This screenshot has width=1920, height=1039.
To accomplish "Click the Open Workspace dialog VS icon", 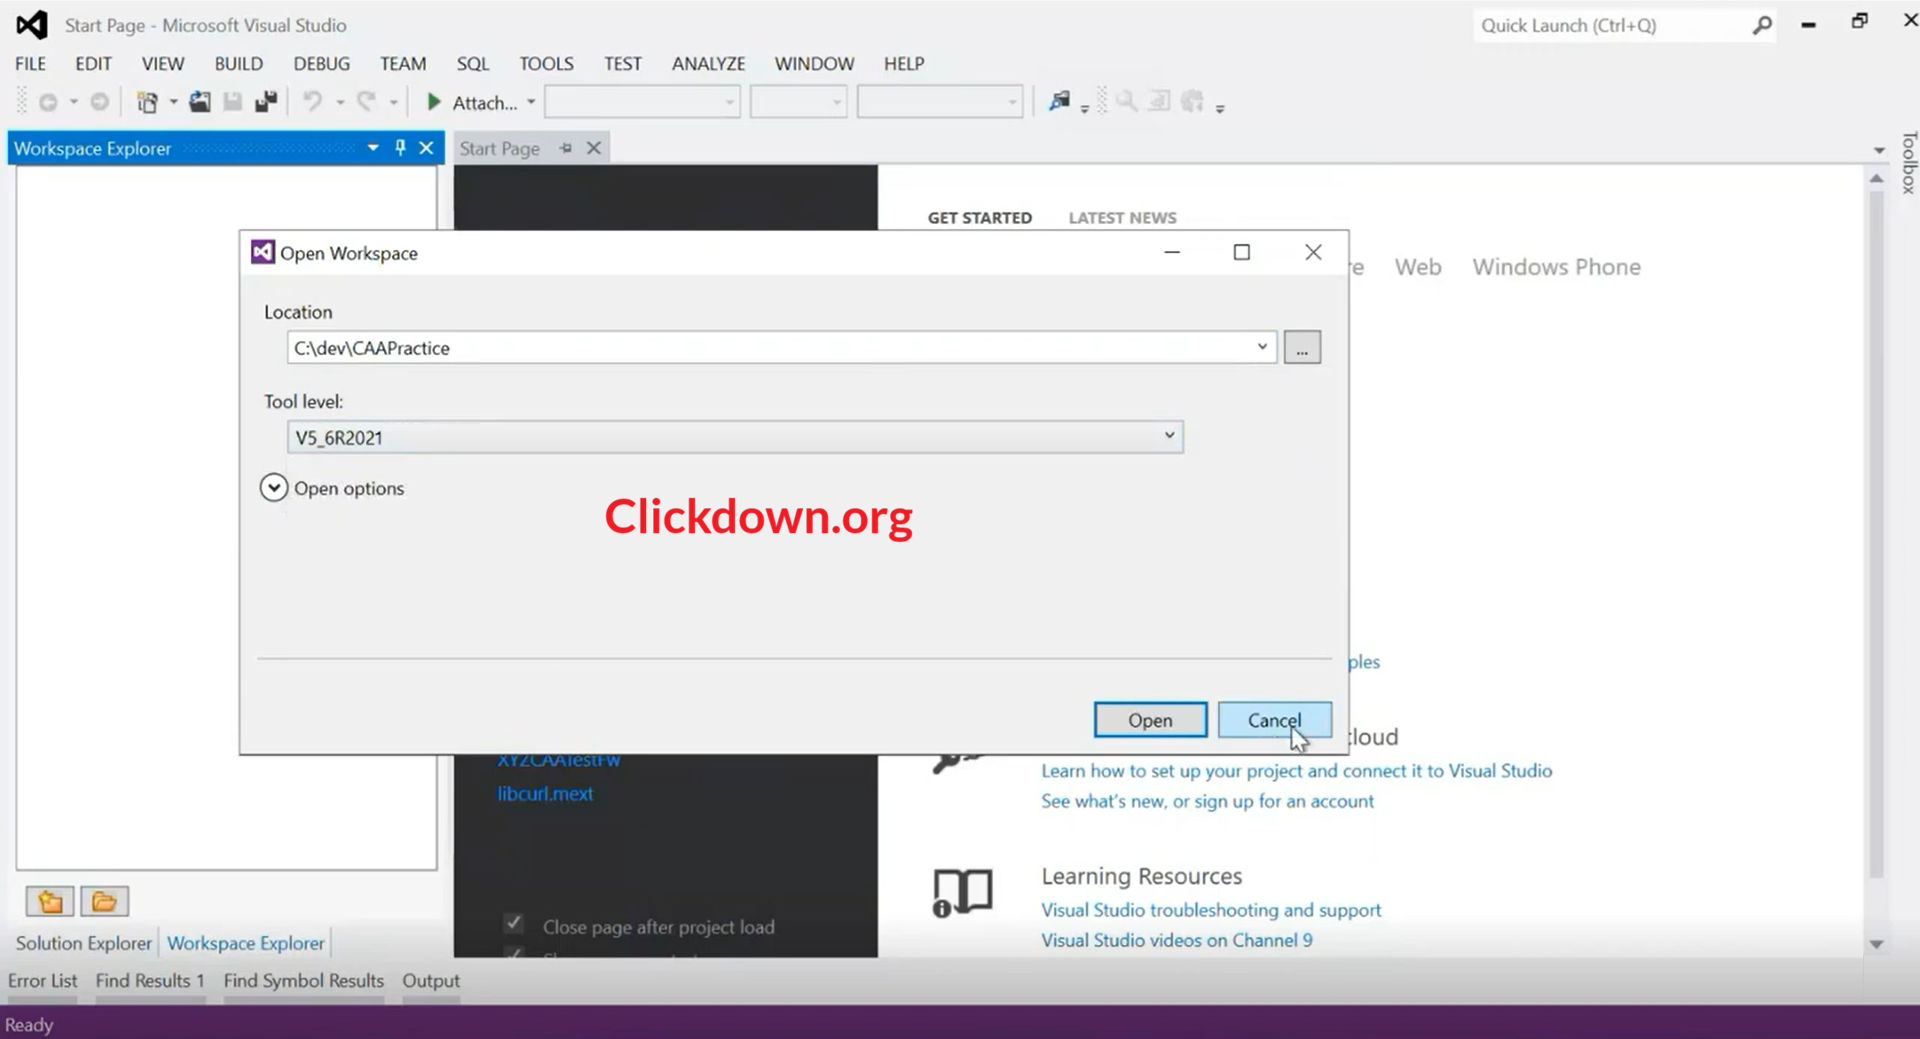I will pyautogui.click(x=262, y=252).
